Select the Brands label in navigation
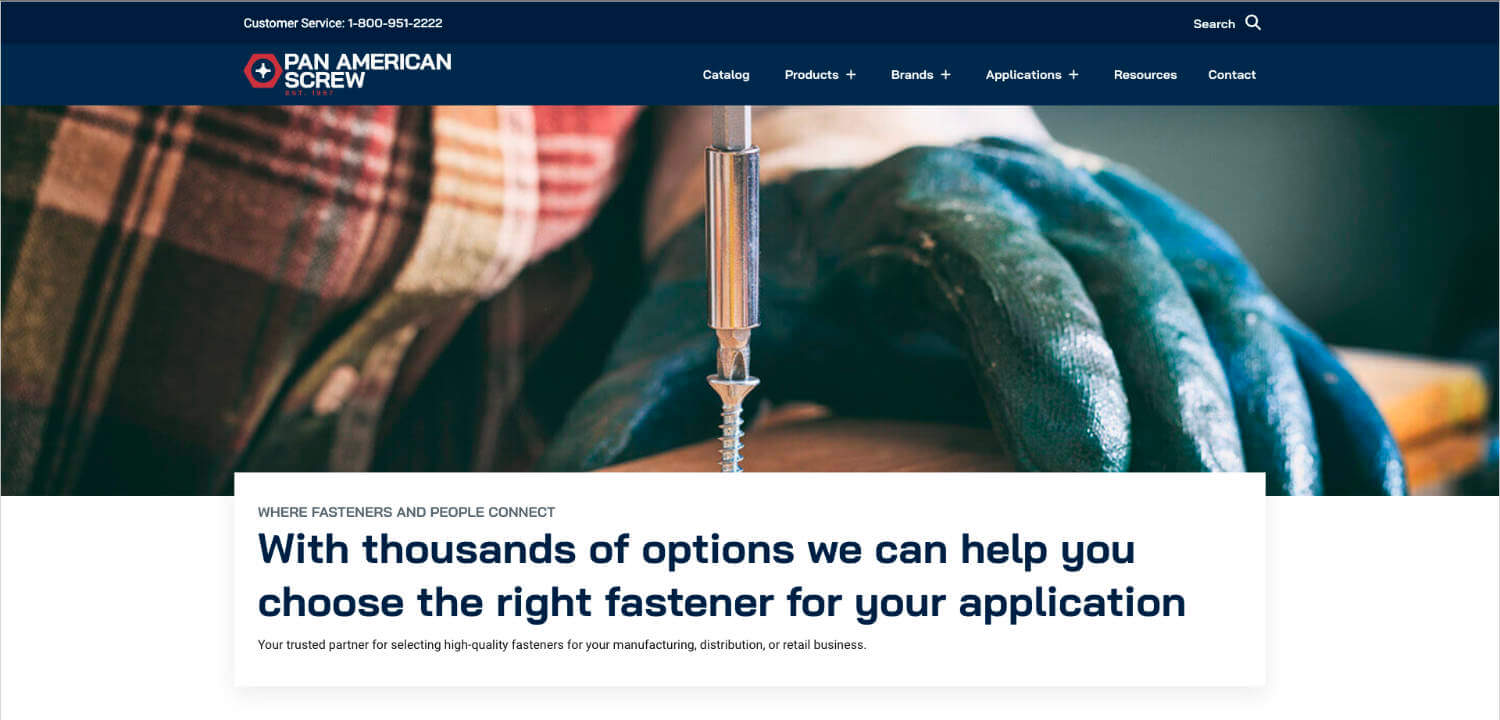The height and width of the screenshot is (720, 1500). (912, 75)
